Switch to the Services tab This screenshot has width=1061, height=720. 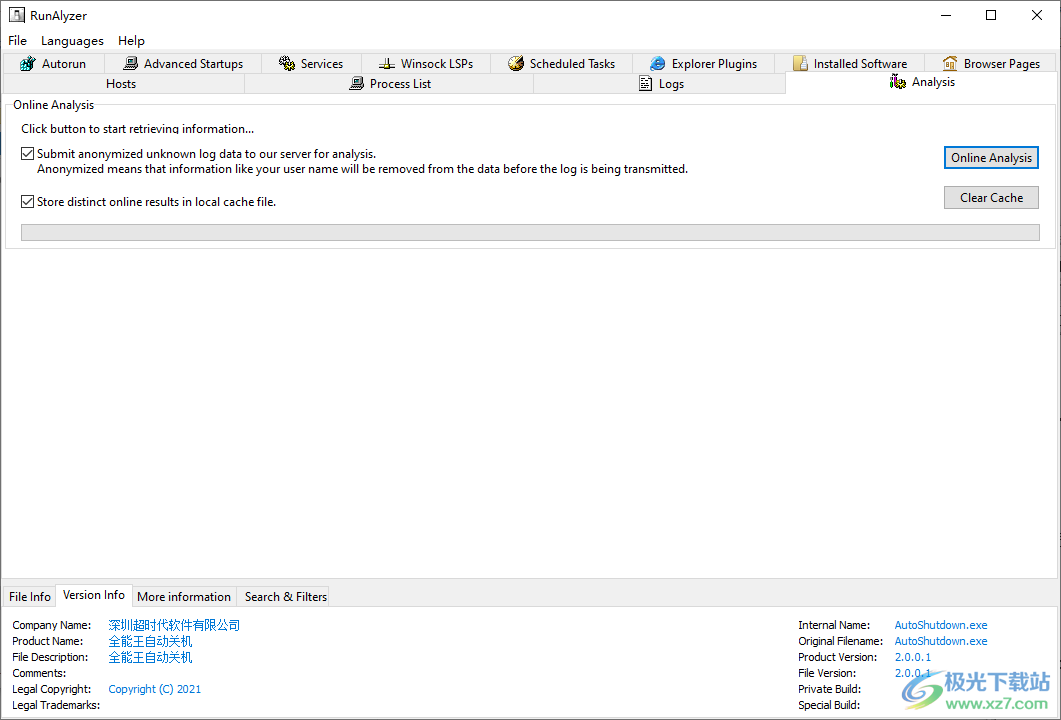tap(311, 64)
